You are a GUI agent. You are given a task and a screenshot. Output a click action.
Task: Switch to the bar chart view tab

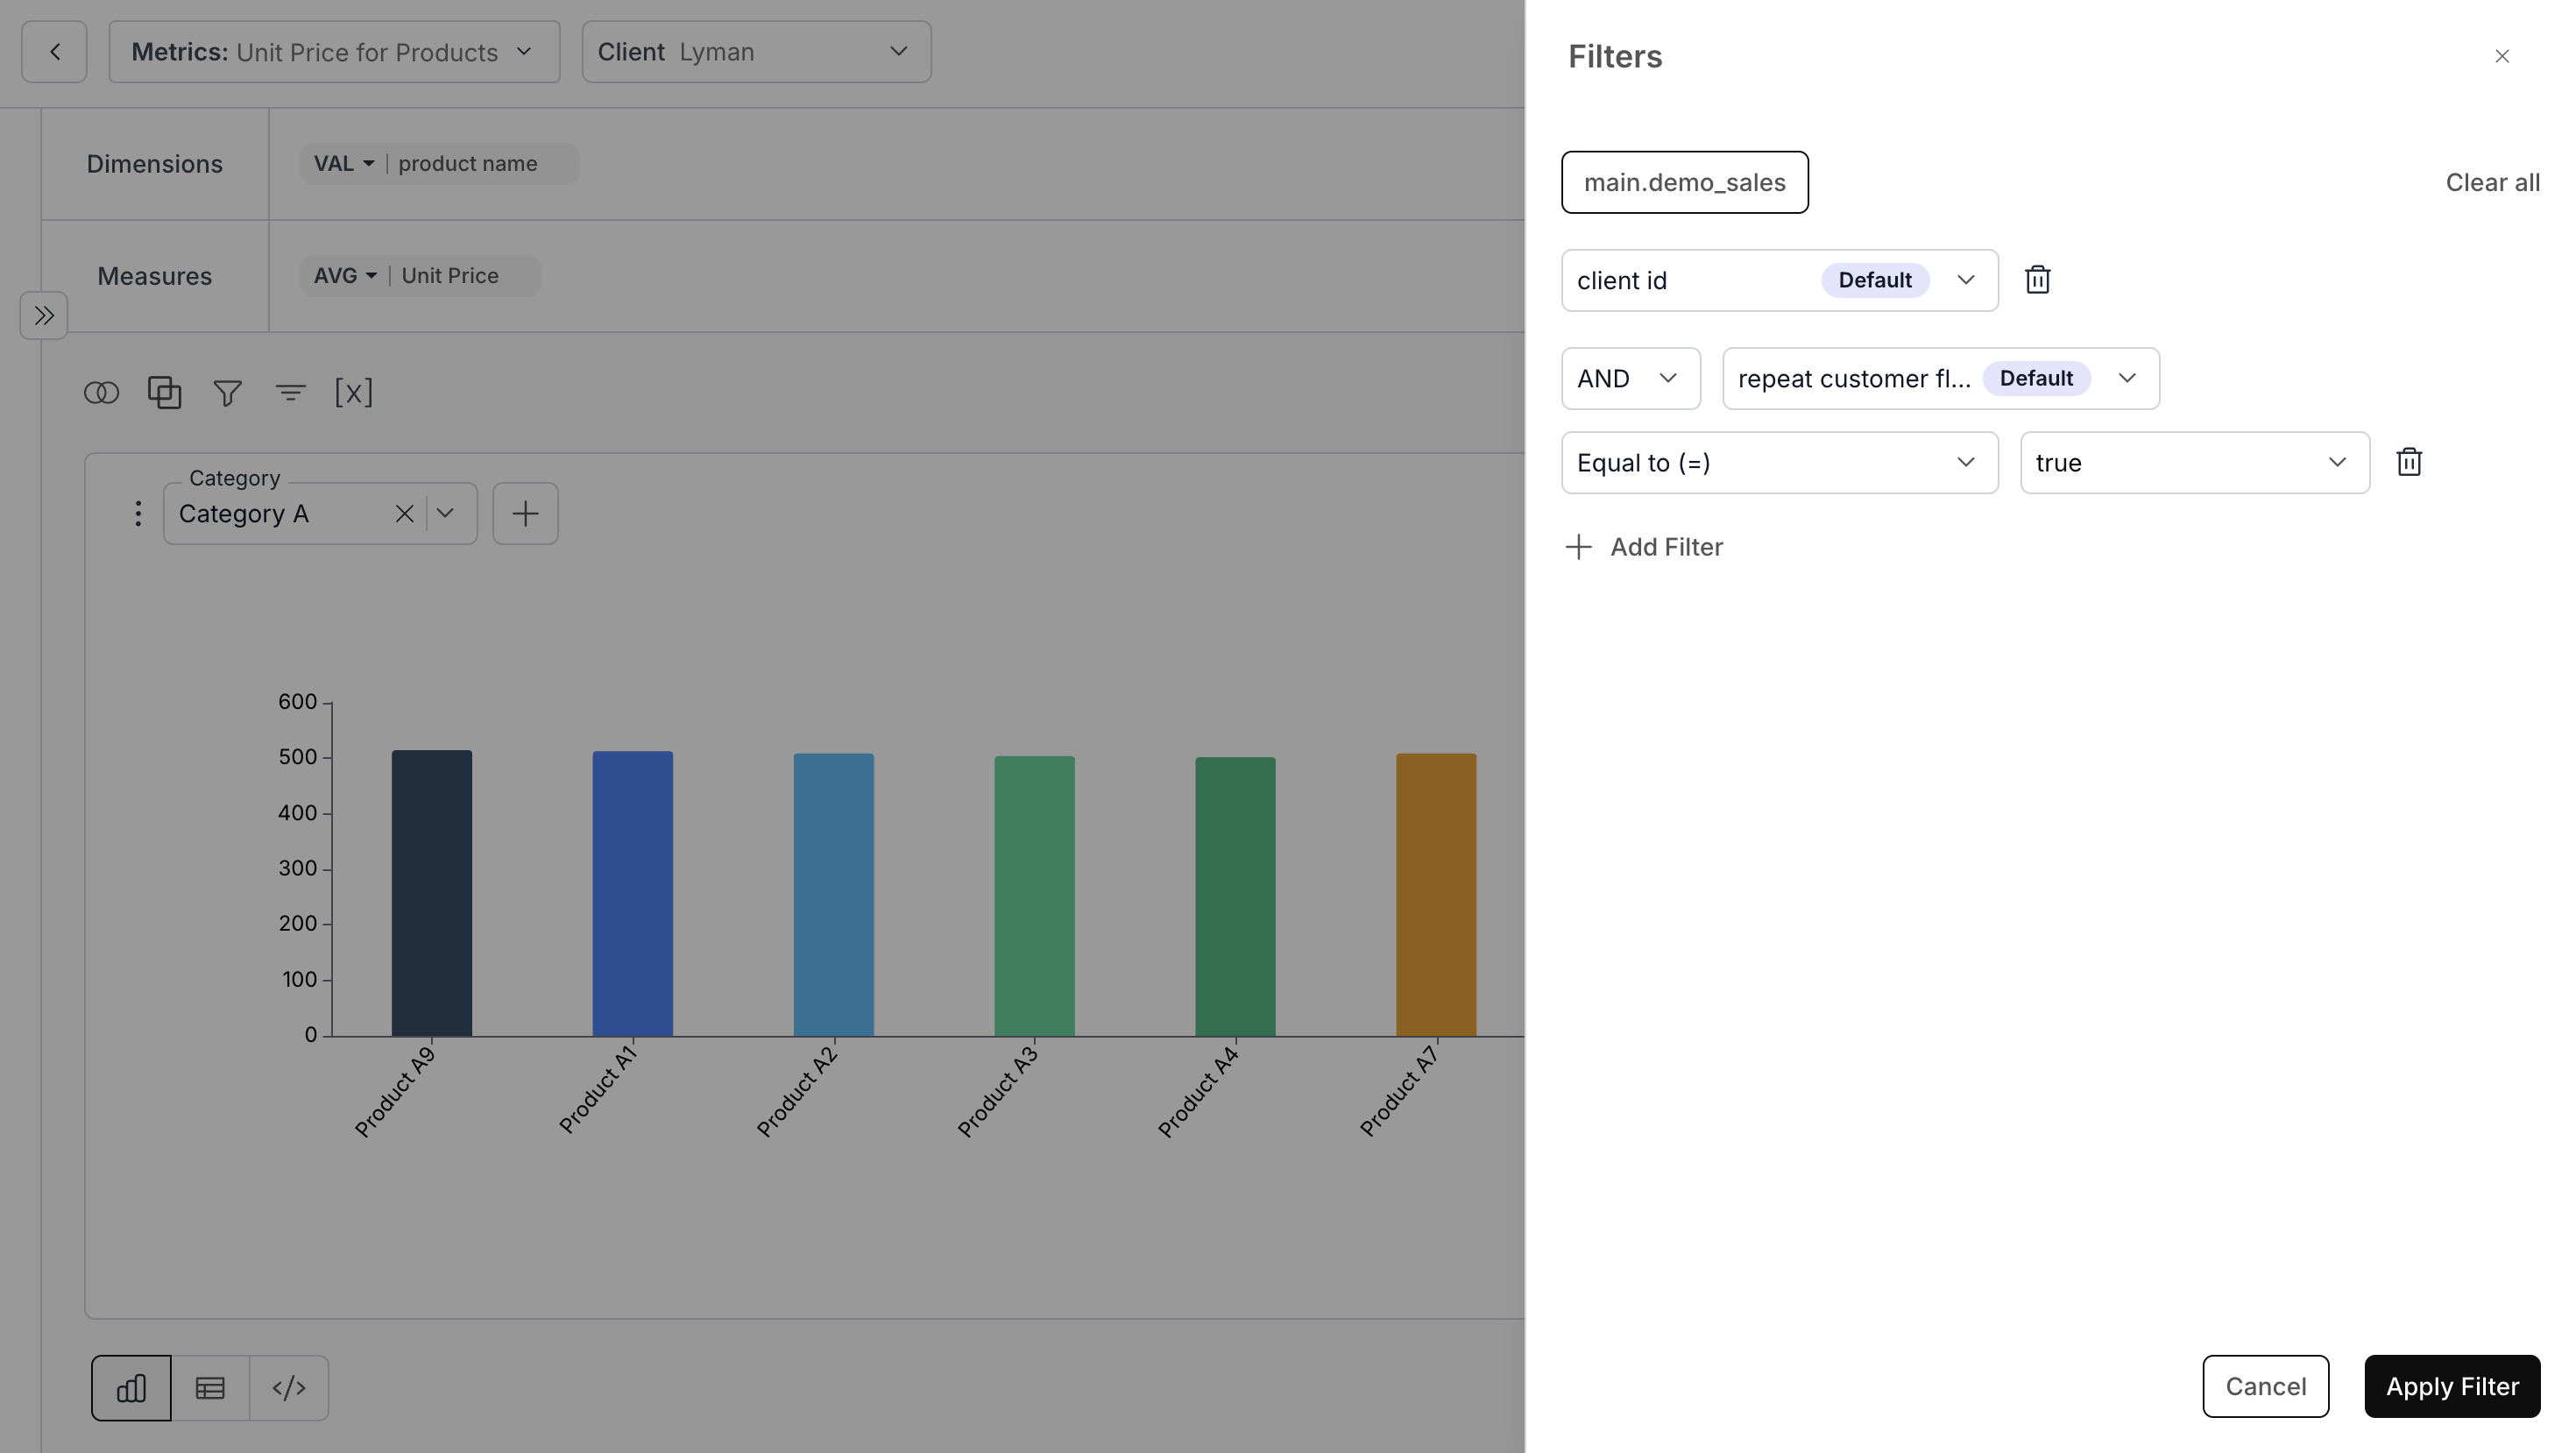click(130, 1387)
